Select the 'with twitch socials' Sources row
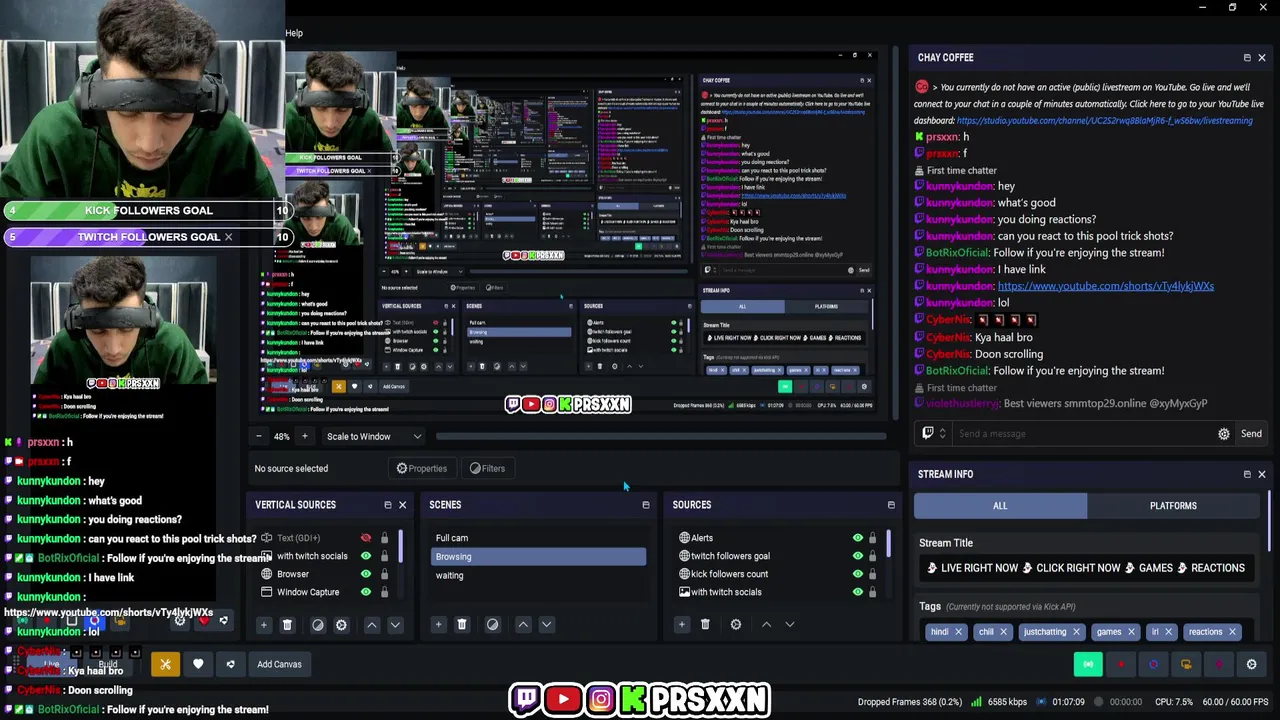1280x720 pixels. (x=766, y=592)
